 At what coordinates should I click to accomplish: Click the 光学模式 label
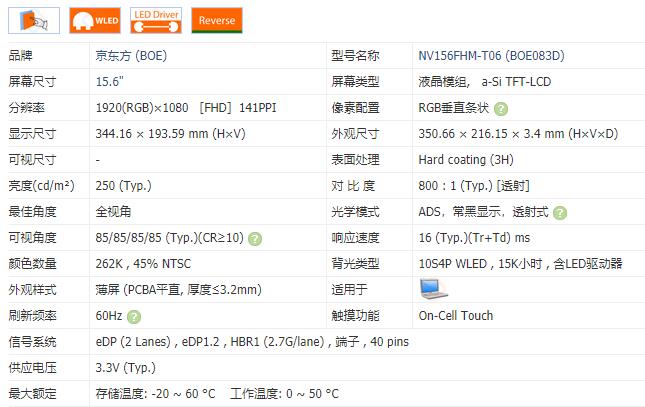click(355, 212)
